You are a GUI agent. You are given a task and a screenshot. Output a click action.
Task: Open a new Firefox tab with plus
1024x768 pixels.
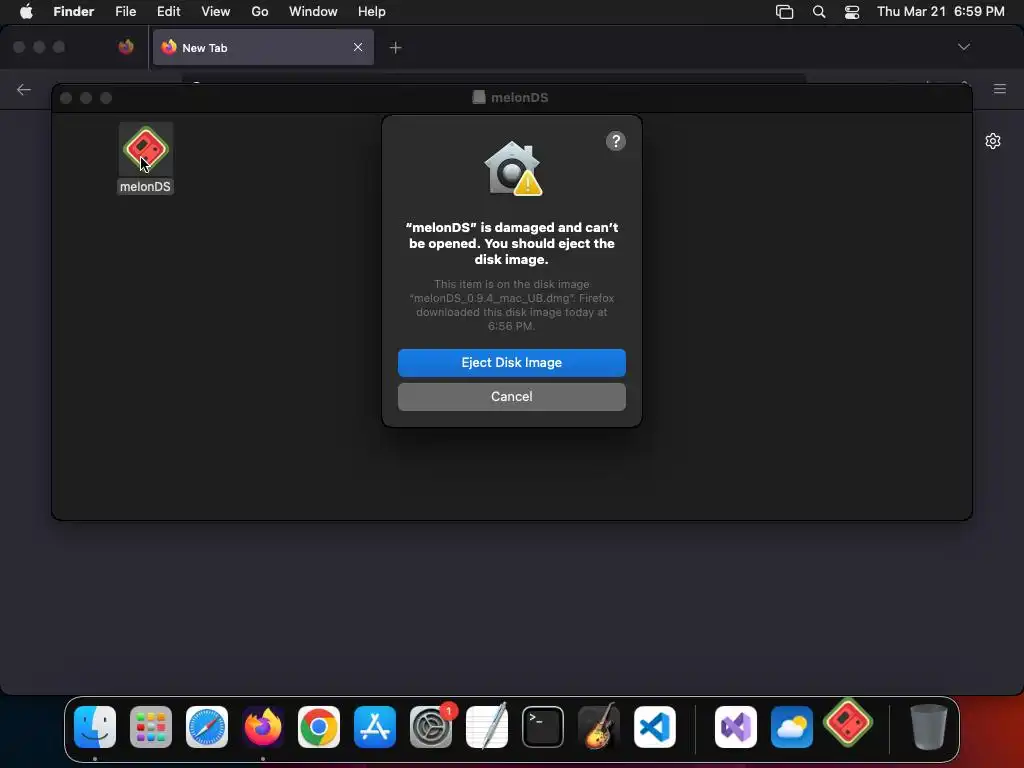[395, 47]
